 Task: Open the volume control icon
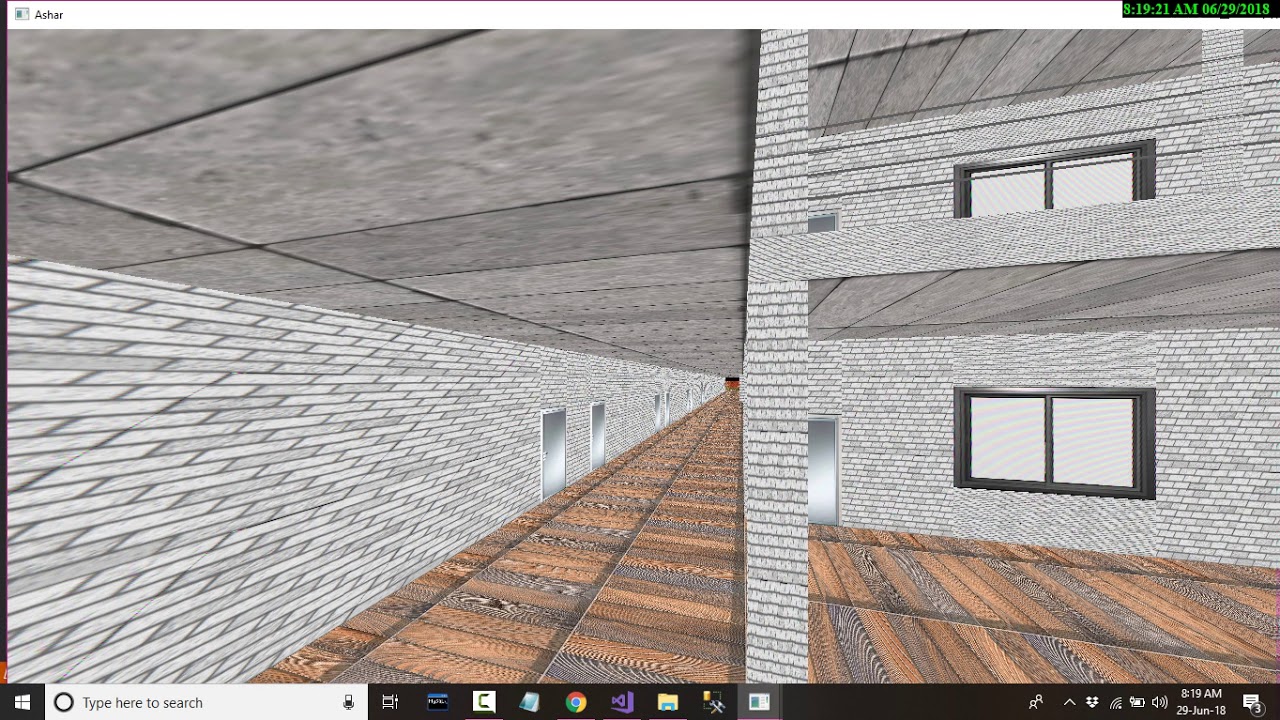click(1159, 702)
